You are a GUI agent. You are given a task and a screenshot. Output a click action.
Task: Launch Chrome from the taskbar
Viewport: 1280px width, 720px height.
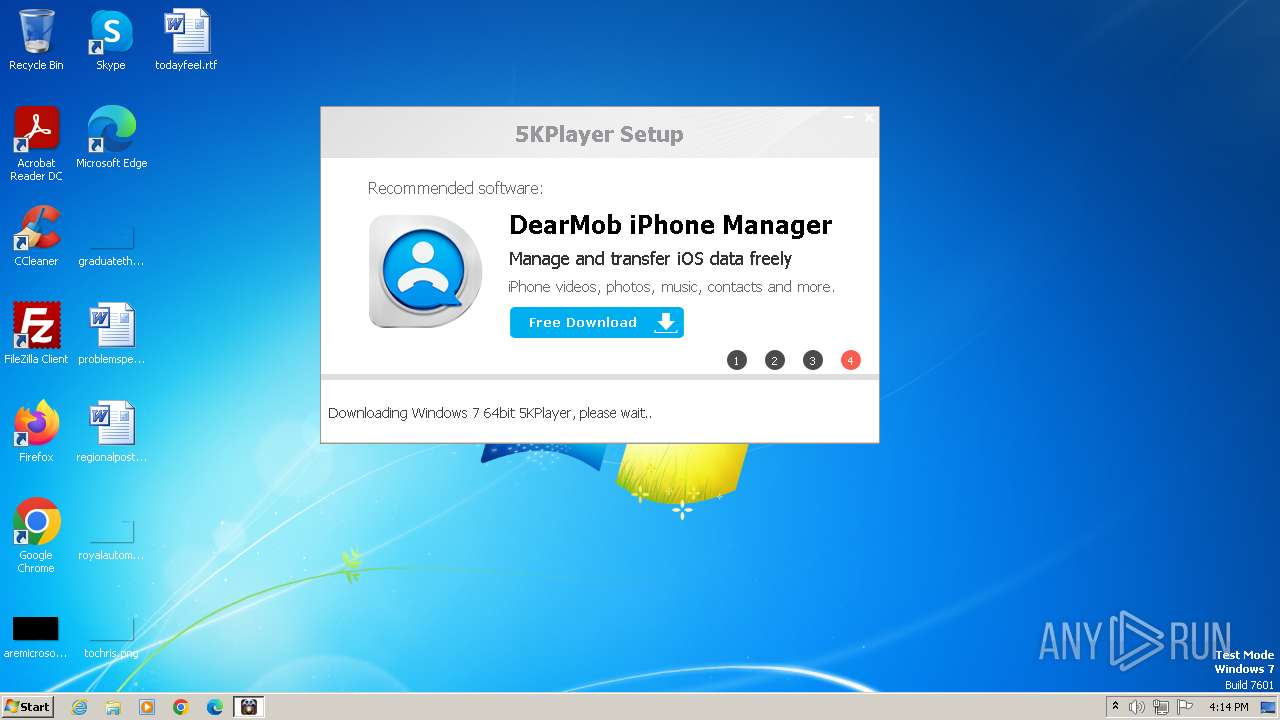click(181, 707)
